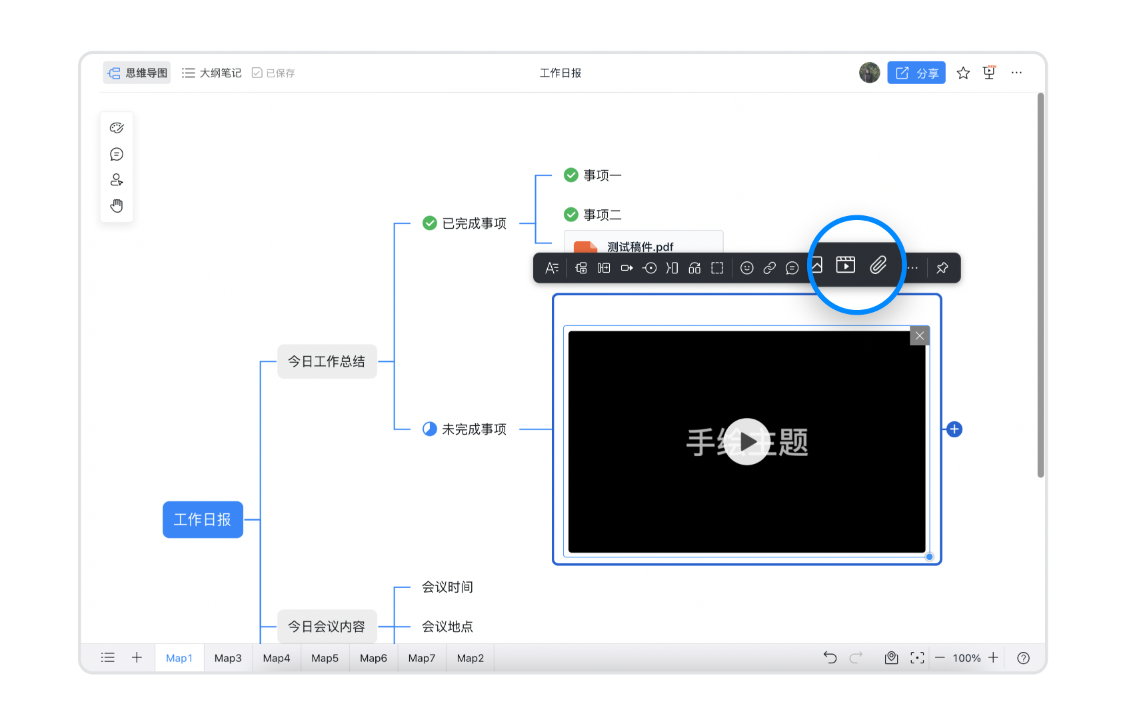Redo the last undone action
Viewport: 1125px width, 726px height.
(x=856, y=657)
